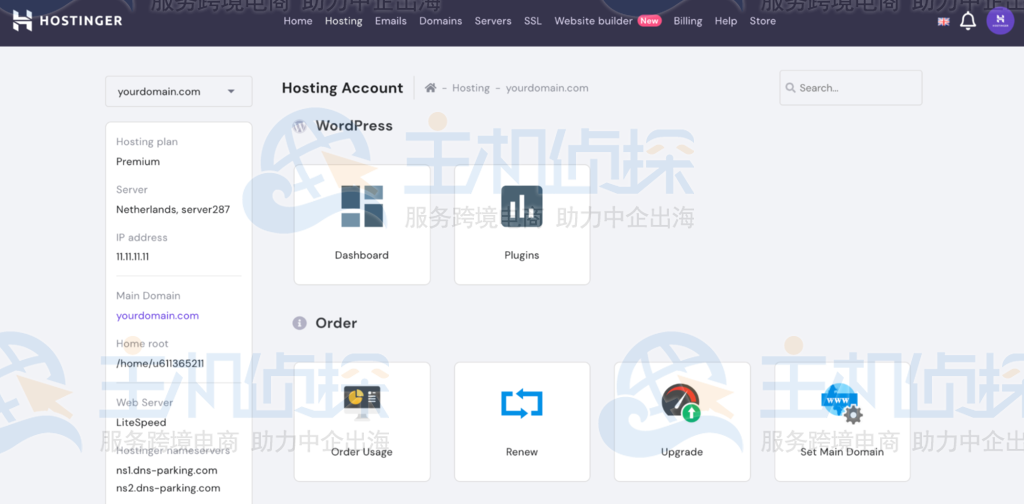Screen dimensions: 1024x504
Task: Click the Hosting breadcrumb link
Action: [470, 88]
